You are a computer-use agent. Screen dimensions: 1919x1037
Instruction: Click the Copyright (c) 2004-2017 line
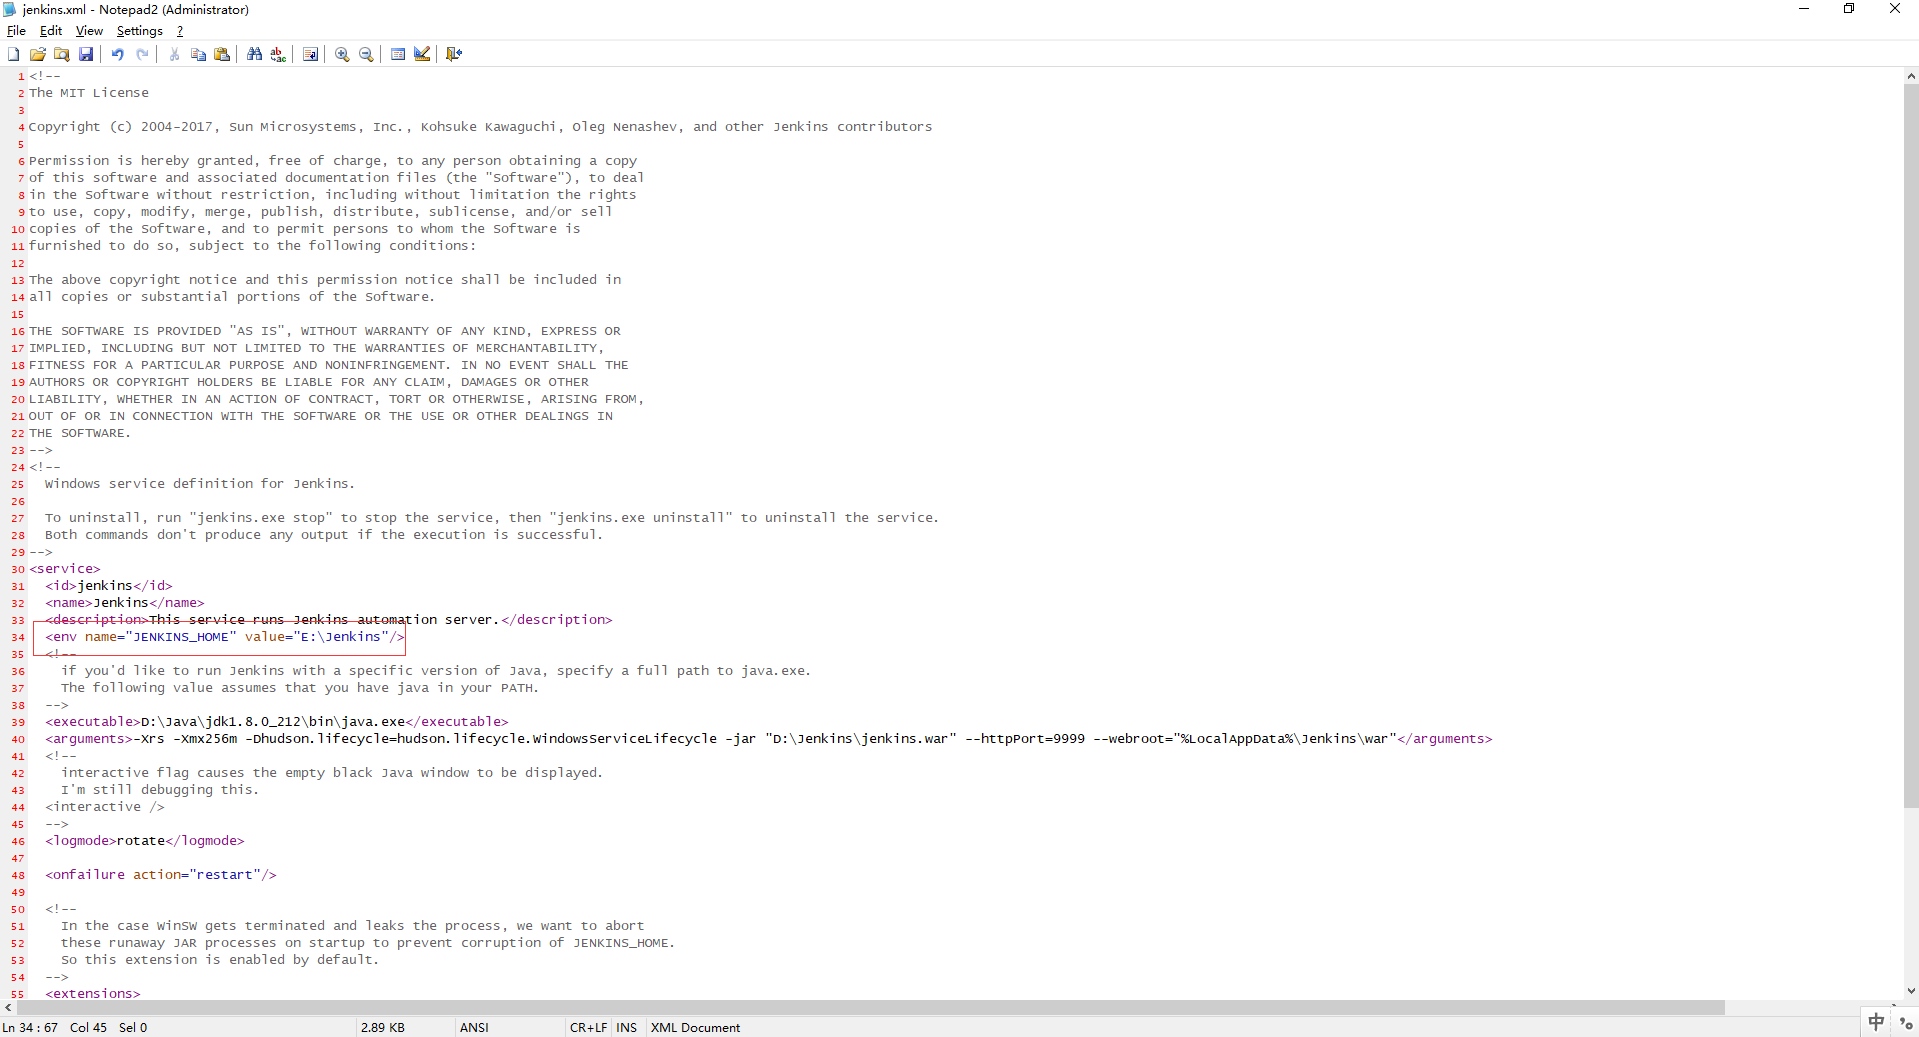[480, 127]
